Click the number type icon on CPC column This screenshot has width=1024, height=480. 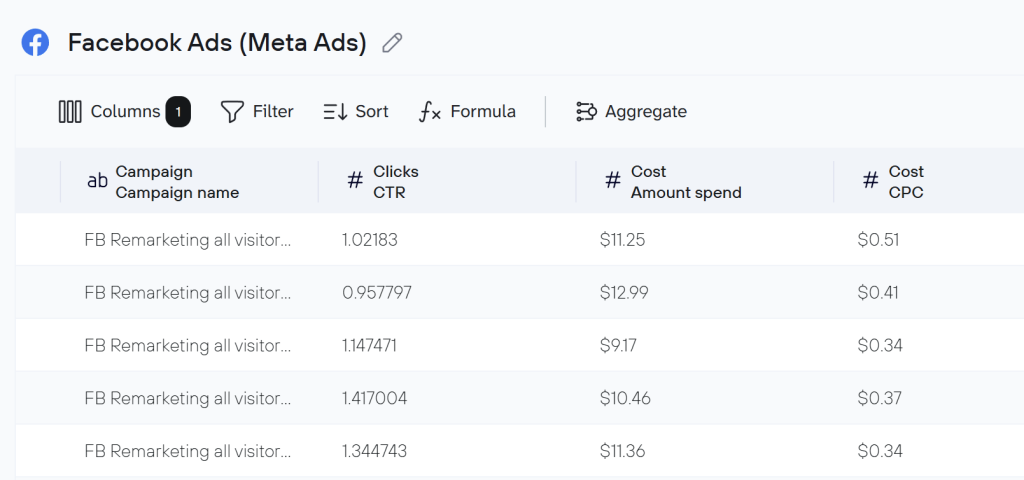click(871, 181)
